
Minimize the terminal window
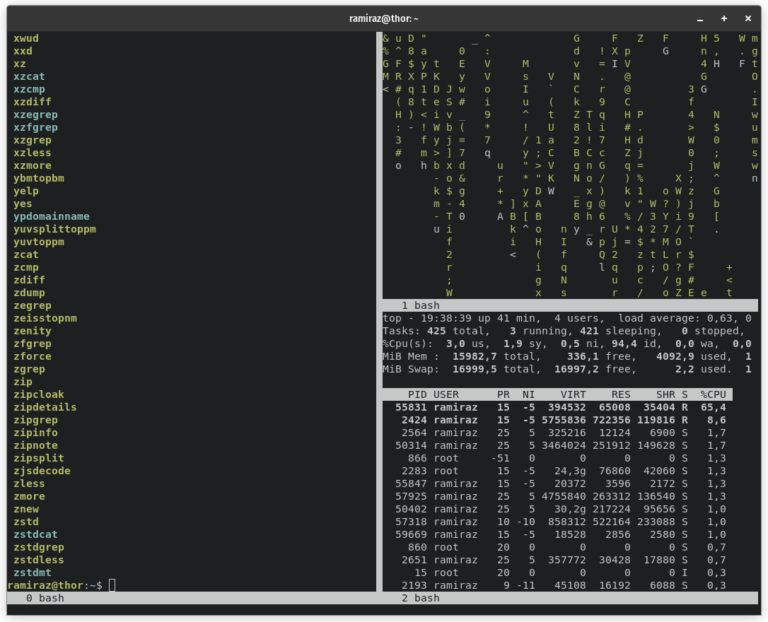[x=700, y=18]
